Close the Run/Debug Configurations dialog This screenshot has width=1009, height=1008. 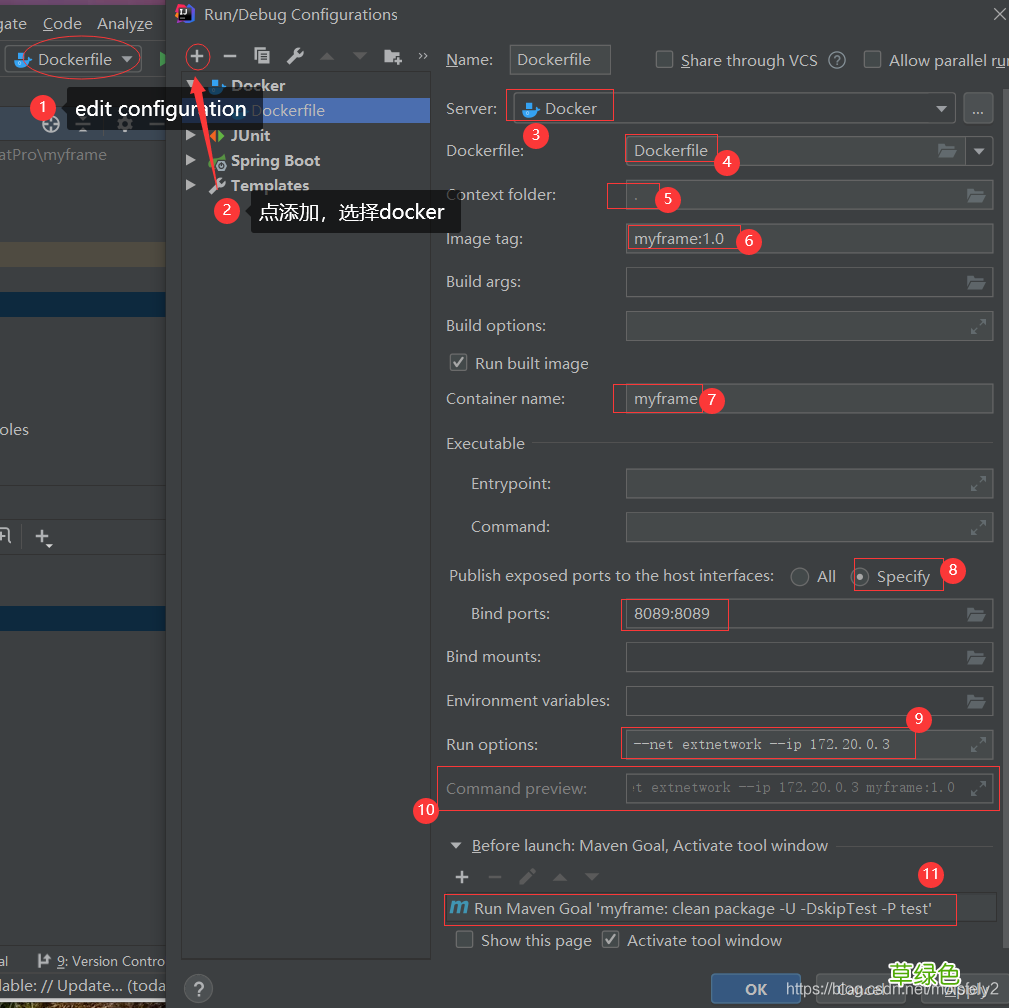tap(999, 14)
